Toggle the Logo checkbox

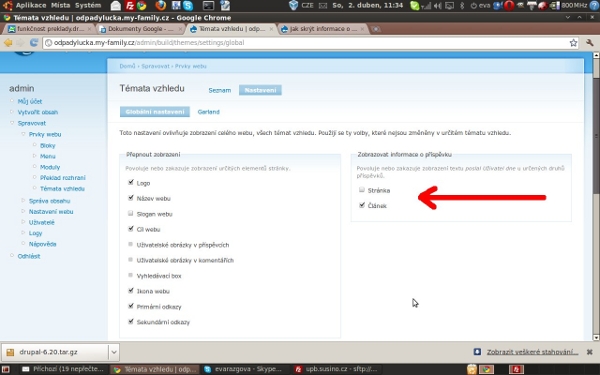[x=131, y=183]
